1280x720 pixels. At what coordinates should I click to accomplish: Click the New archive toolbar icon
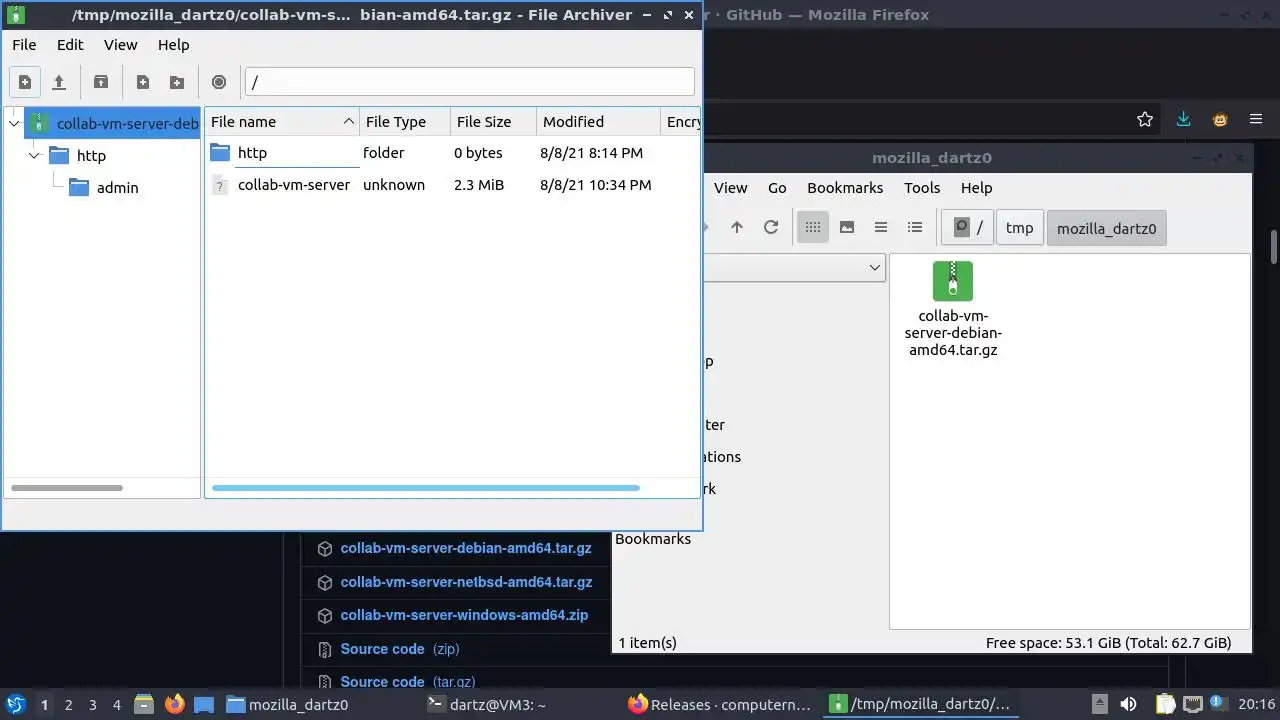25,82
